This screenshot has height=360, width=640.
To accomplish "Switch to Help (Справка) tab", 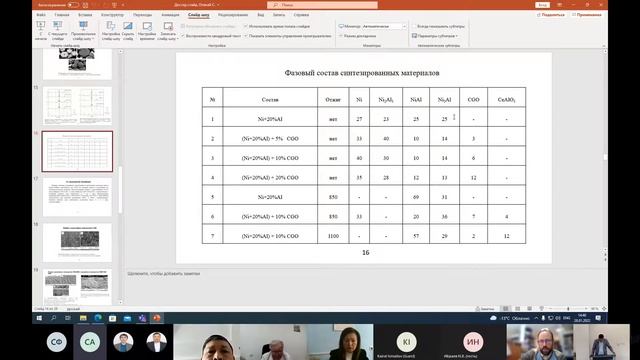I will 301,15.
